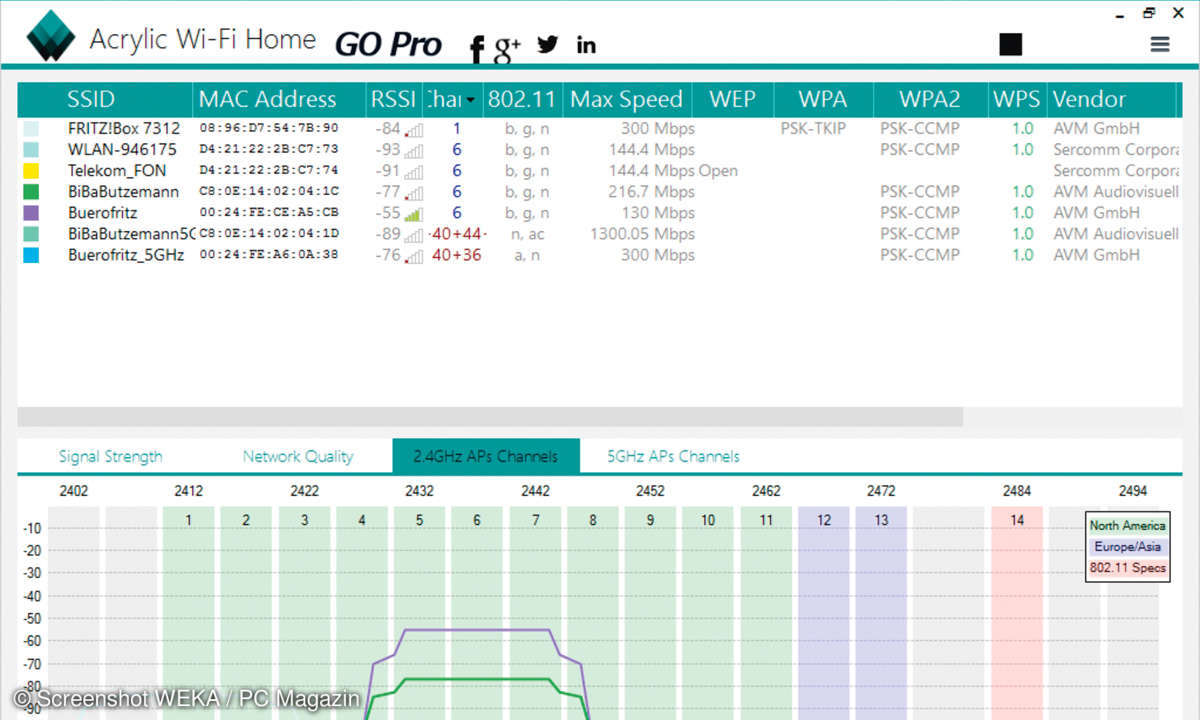
Task: Select the Buerofritz_5GHz network name
Action: point(126,255)
